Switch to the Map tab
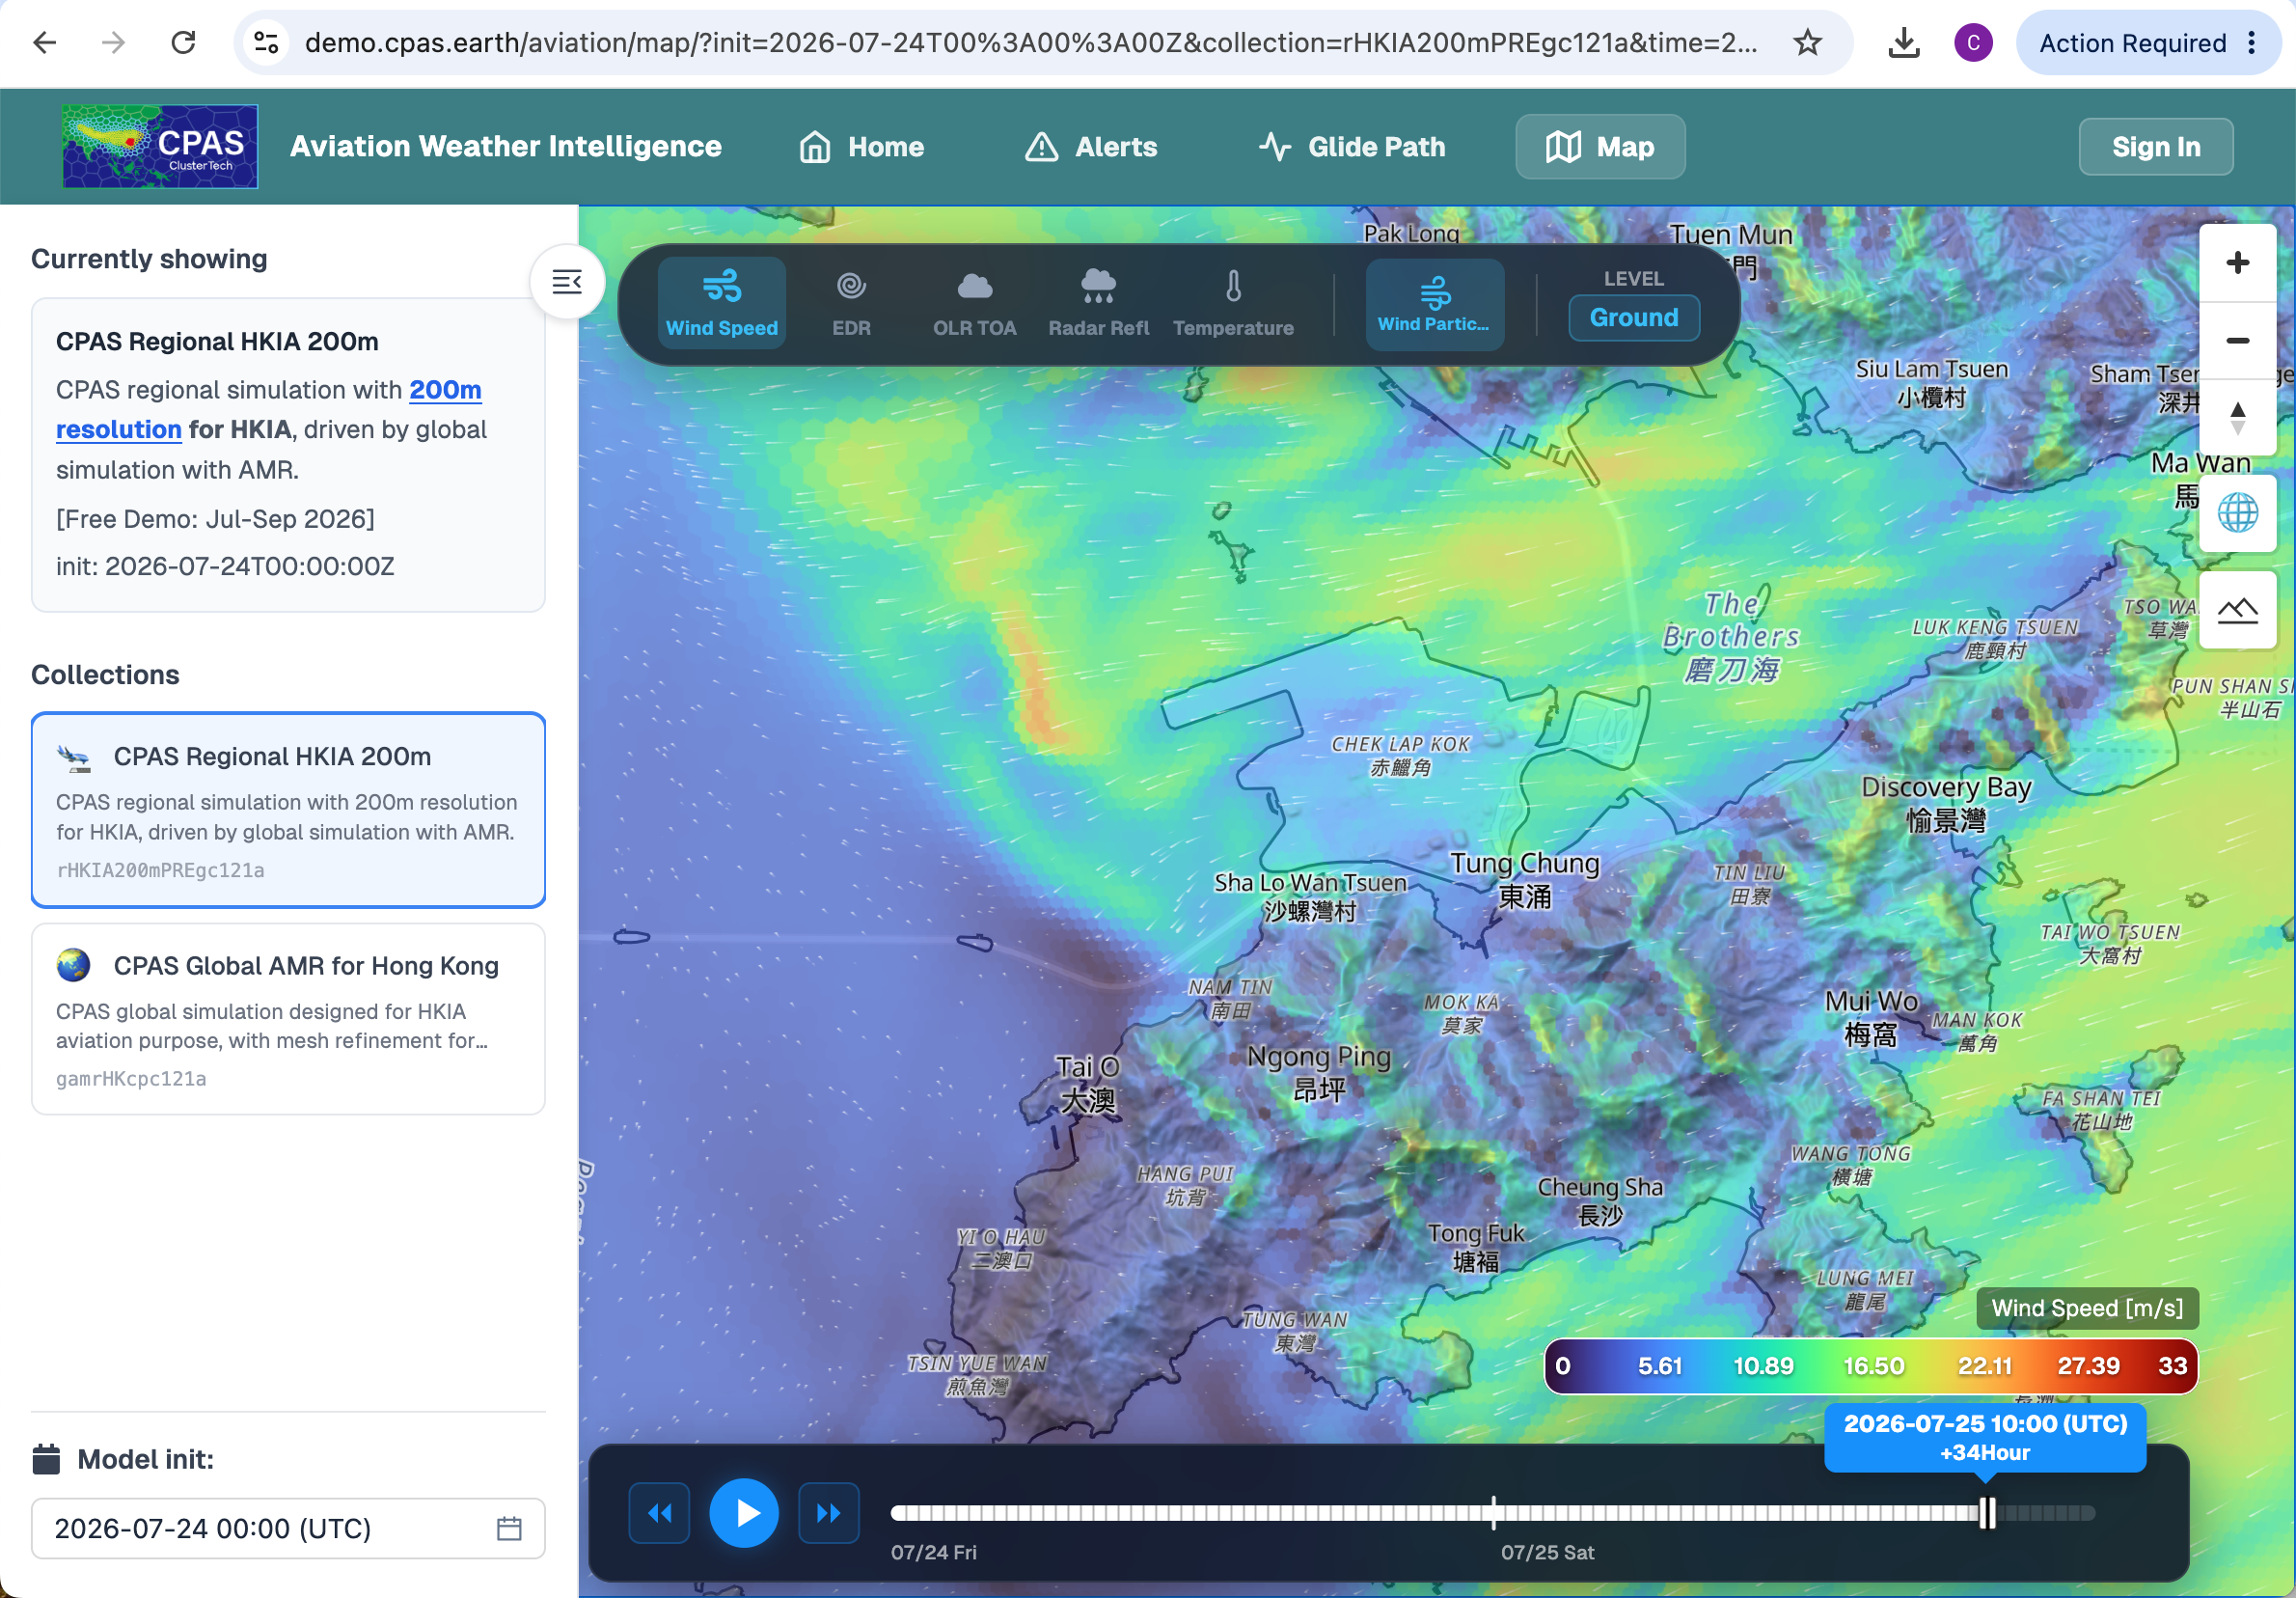Screen dimensions: 2296x1598 point(1599,147)
